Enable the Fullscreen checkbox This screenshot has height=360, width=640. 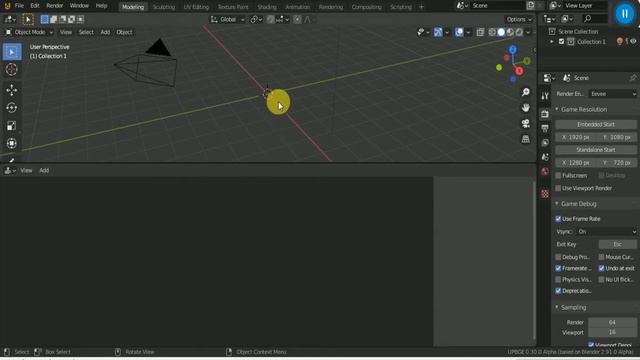point(558,176)
